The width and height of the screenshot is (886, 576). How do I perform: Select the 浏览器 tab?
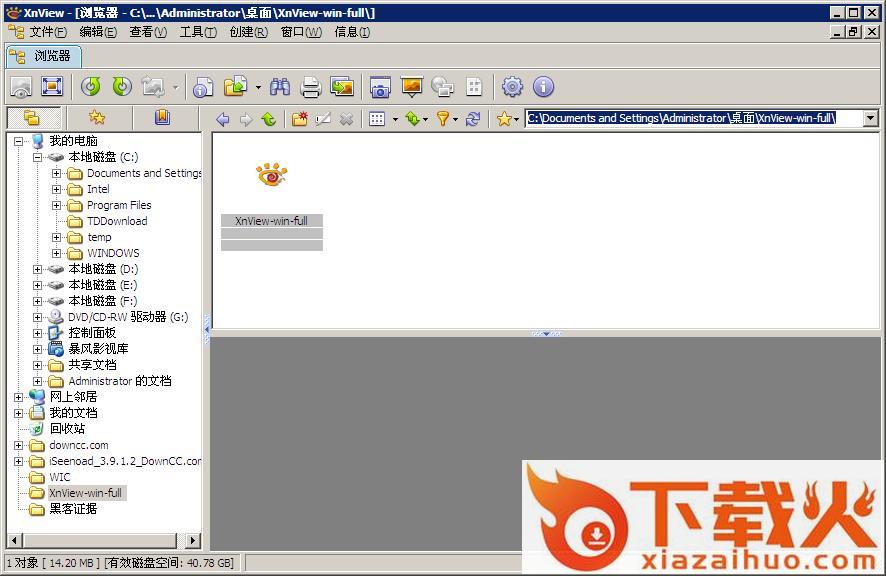[x=44, y=55]
